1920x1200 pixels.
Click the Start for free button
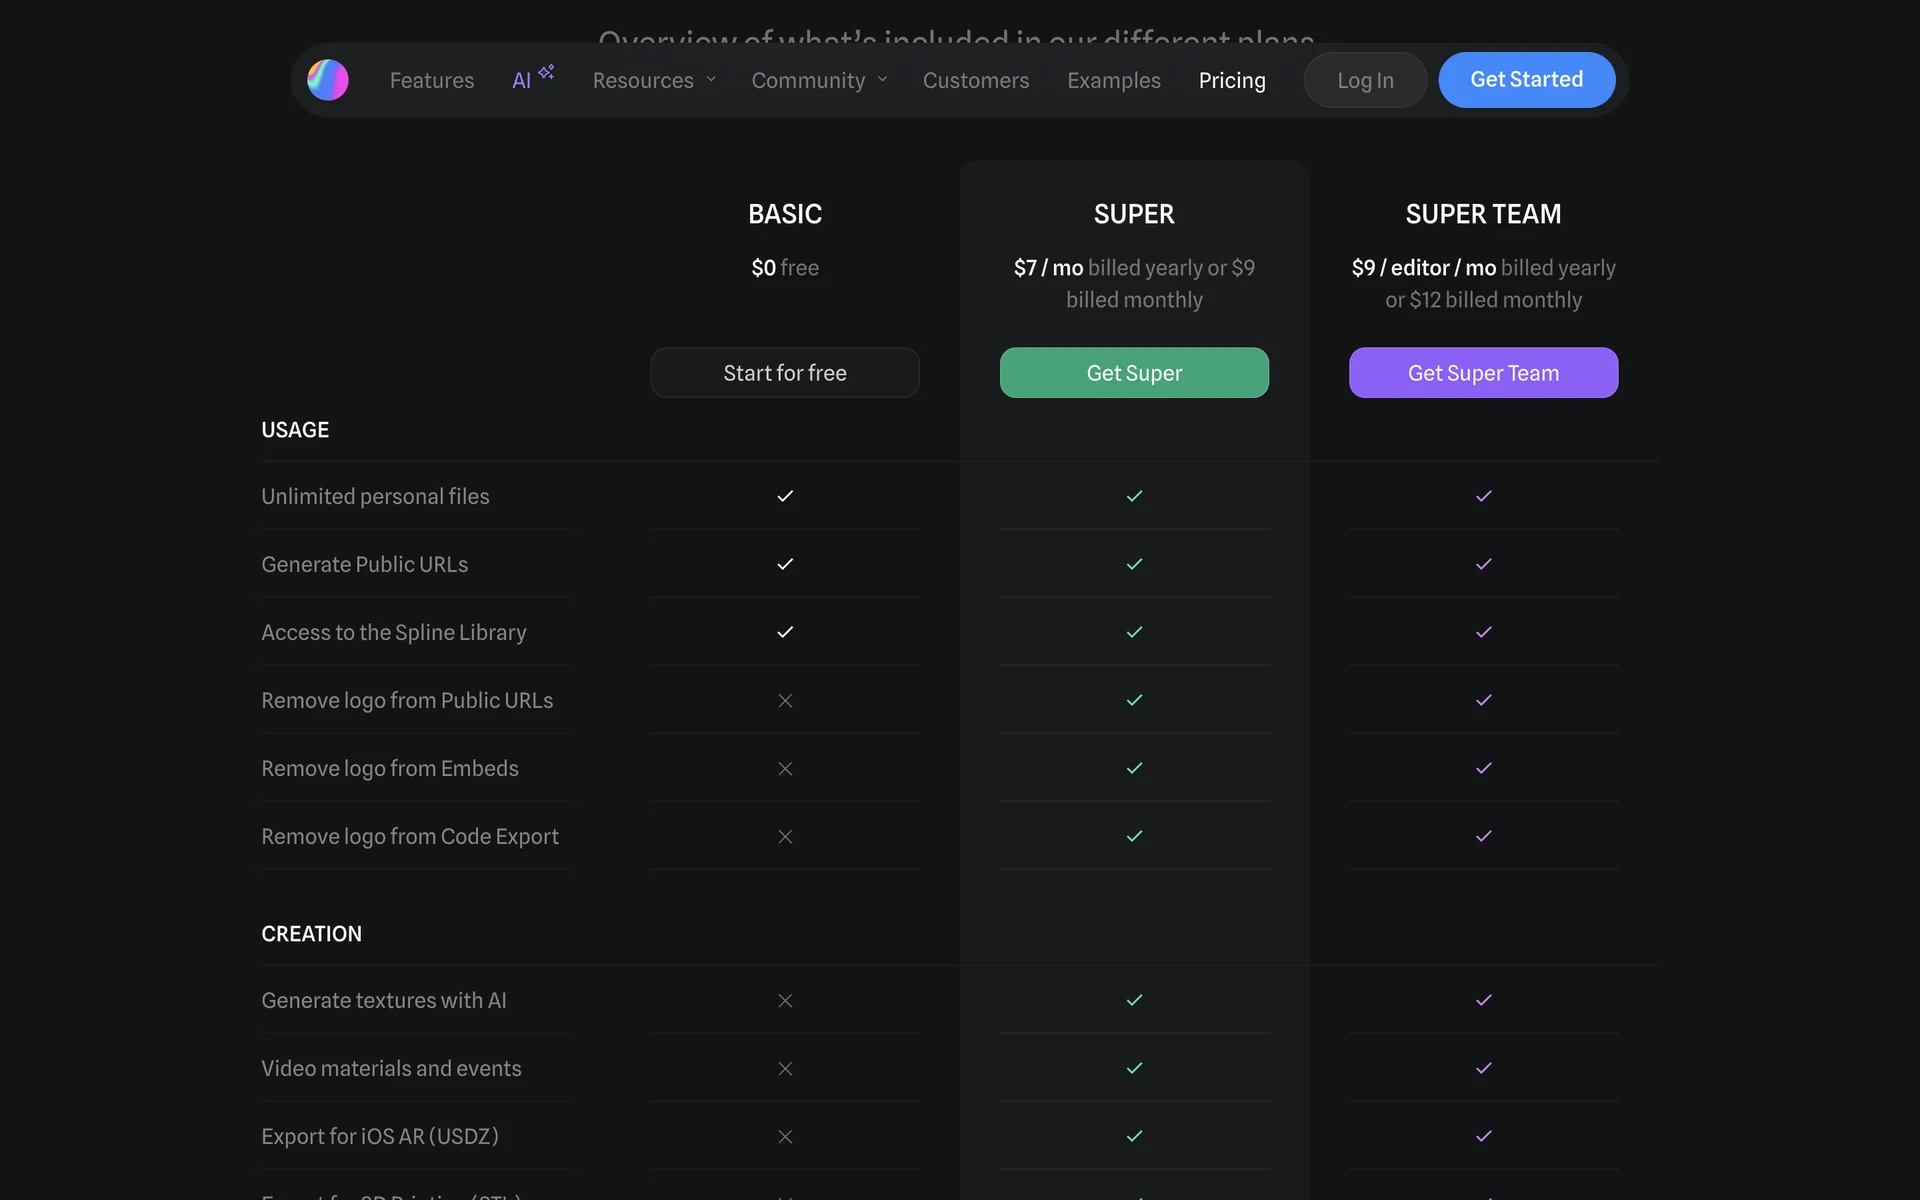pos(785,373)
